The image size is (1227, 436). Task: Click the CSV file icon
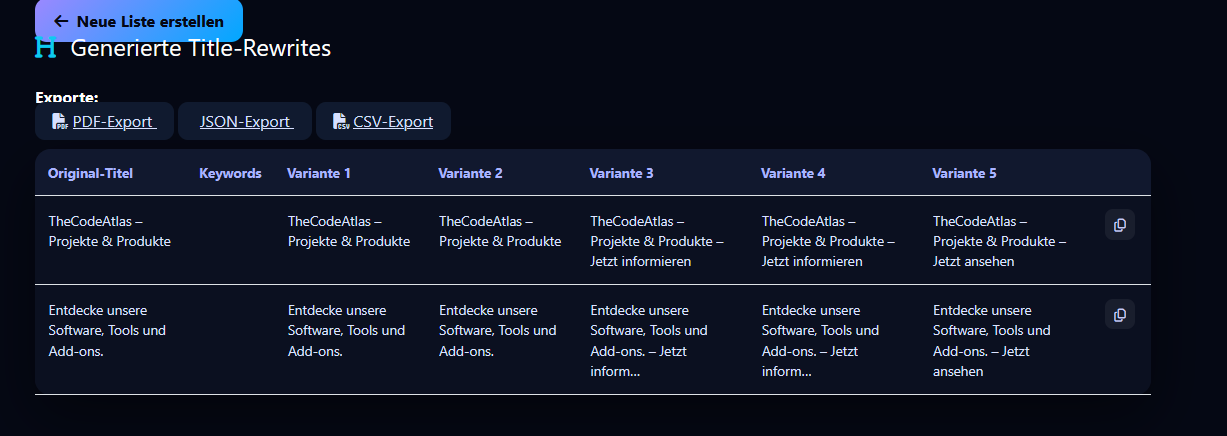click(341, 121)
